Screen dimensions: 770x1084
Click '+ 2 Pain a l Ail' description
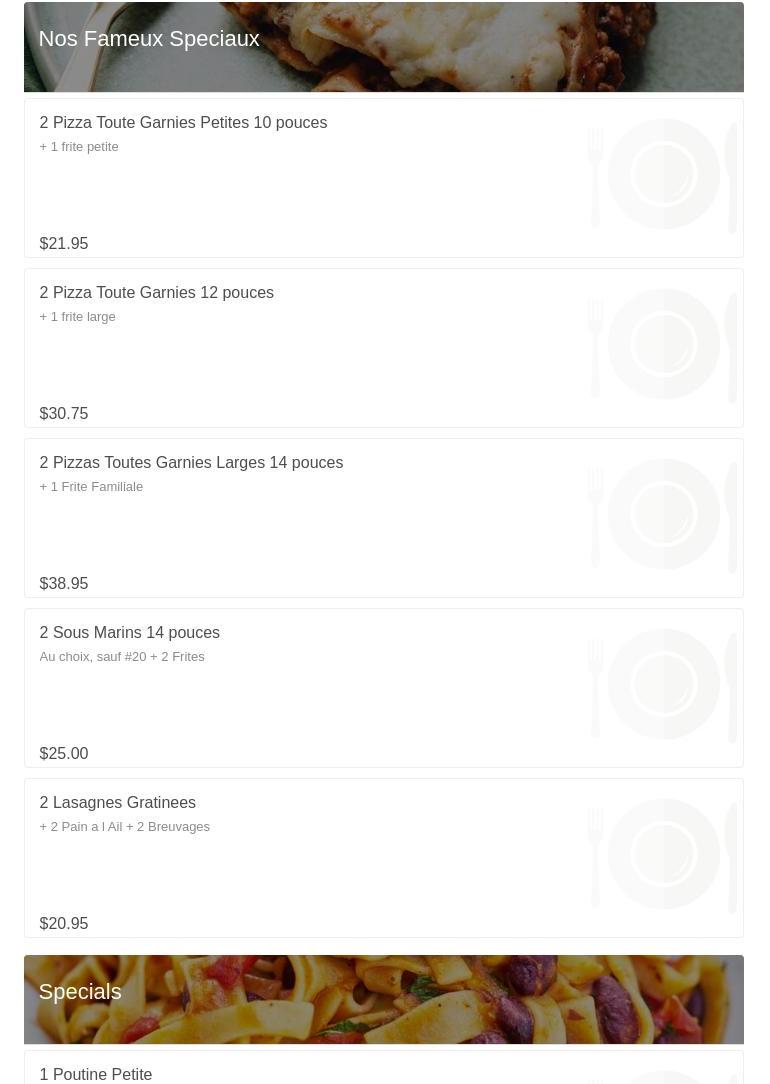pos(125,827)
